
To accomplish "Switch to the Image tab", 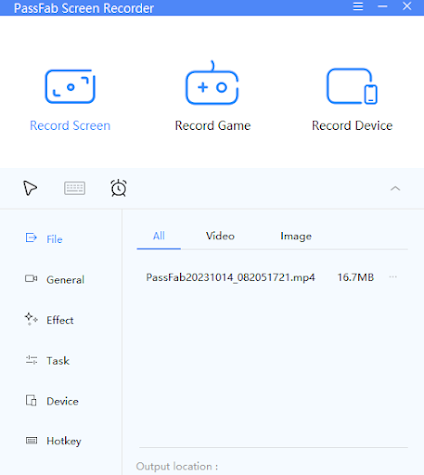I will click(x=296, y=236).
